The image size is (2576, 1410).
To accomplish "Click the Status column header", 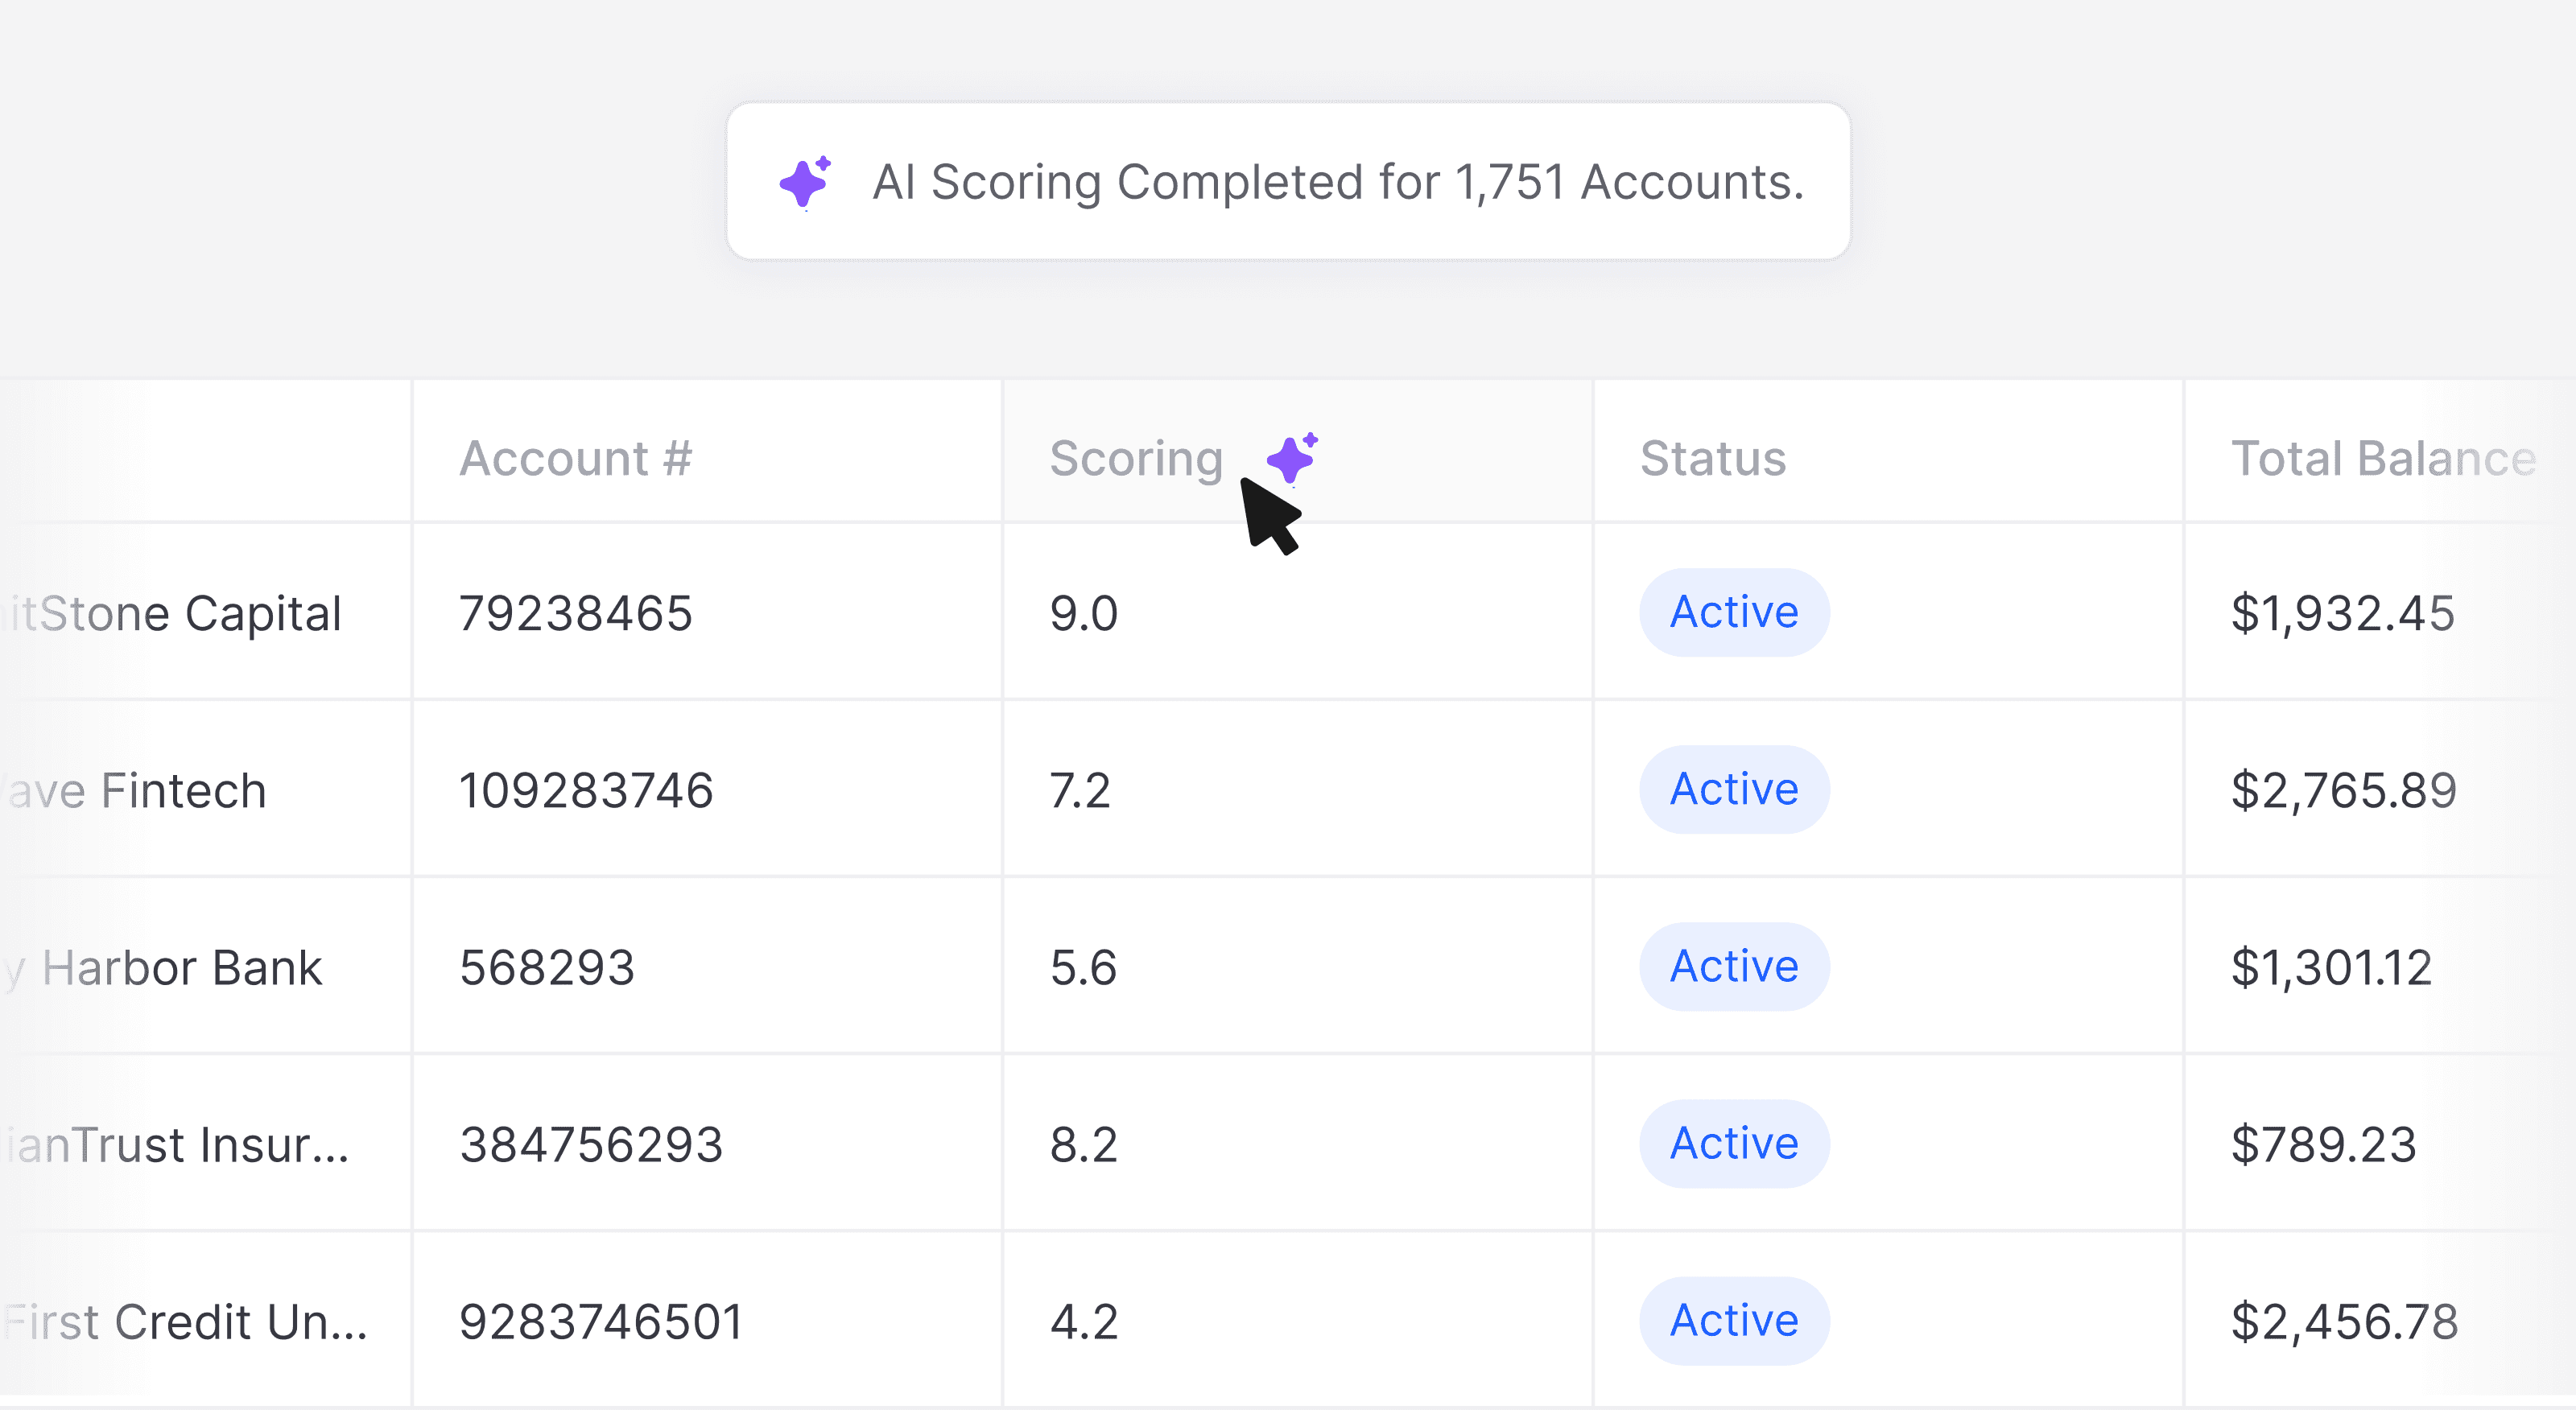I will coord(1713,459).
